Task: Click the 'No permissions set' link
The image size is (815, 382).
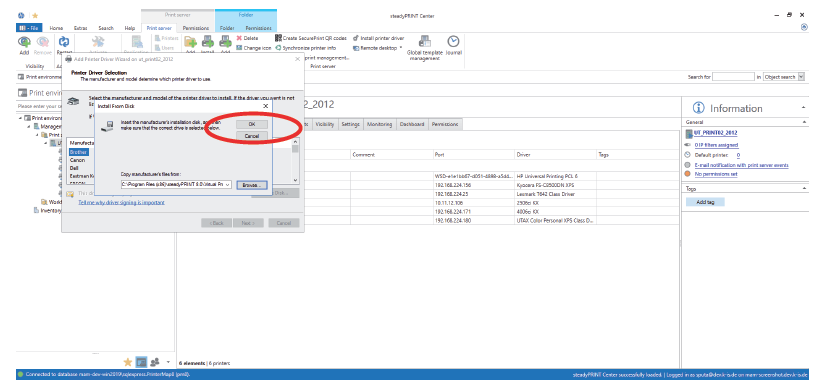Action: pos(716,175)
